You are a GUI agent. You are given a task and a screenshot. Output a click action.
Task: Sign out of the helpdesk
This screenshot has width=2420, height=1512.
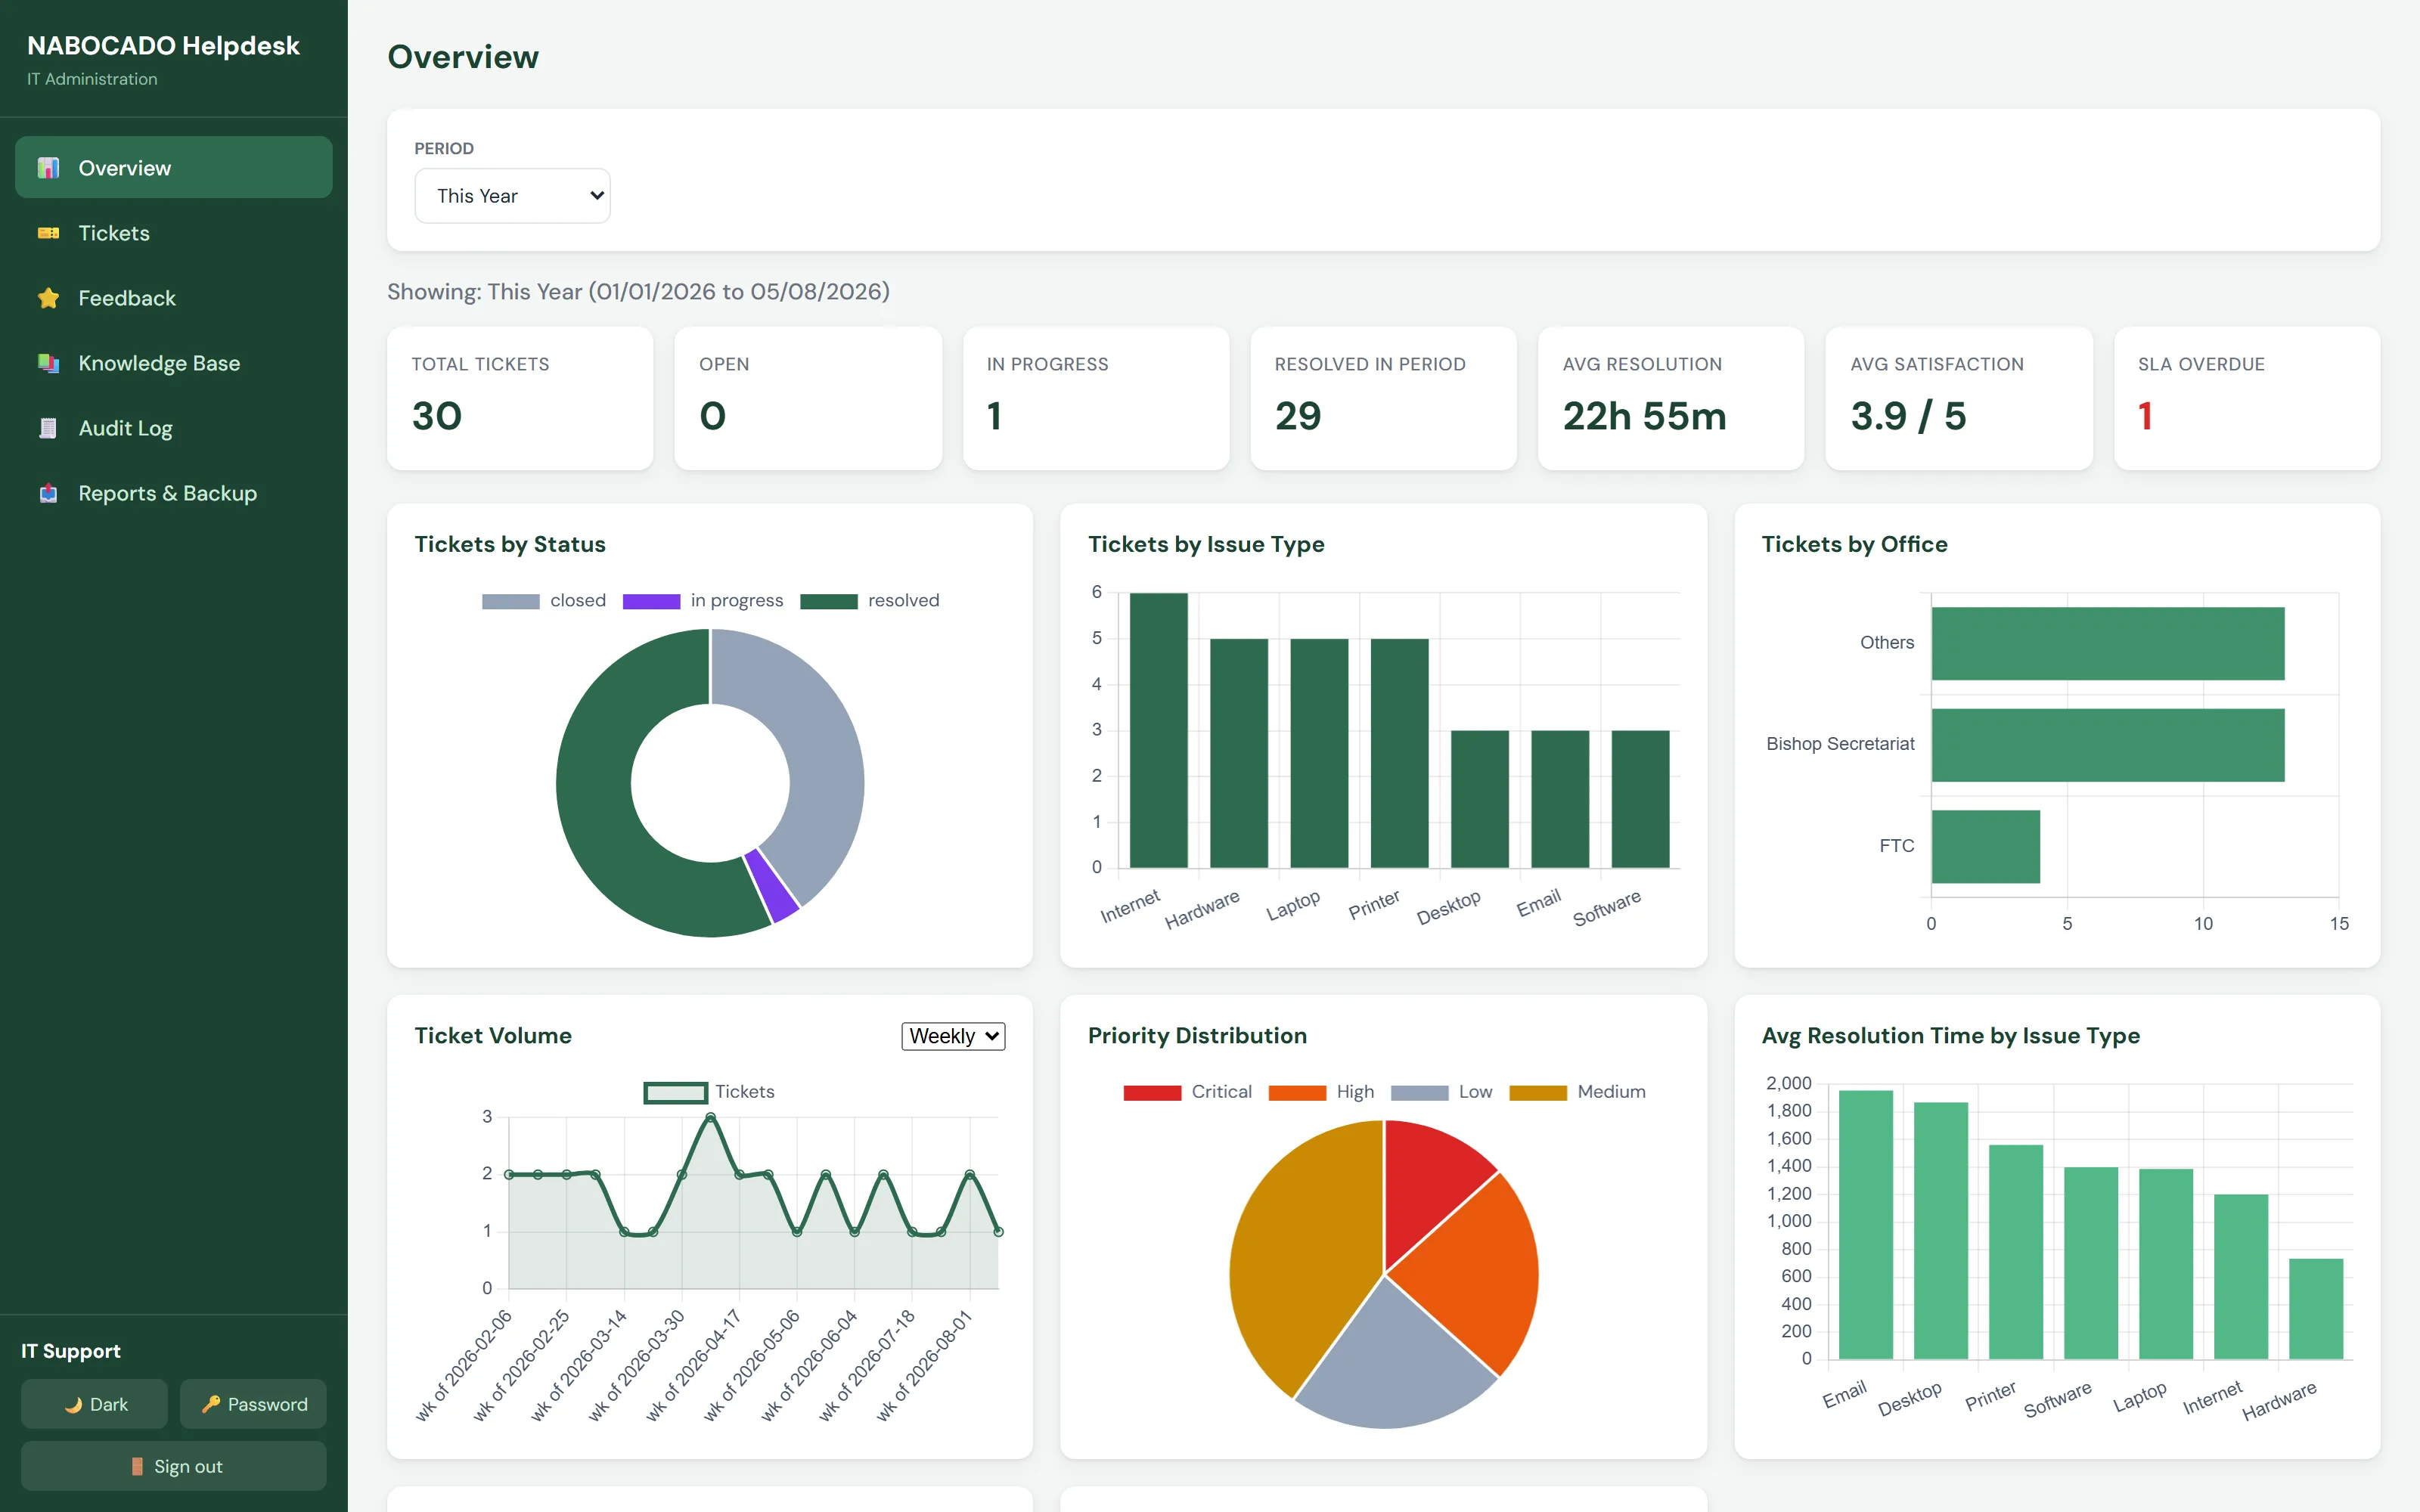click(174, 1466)
